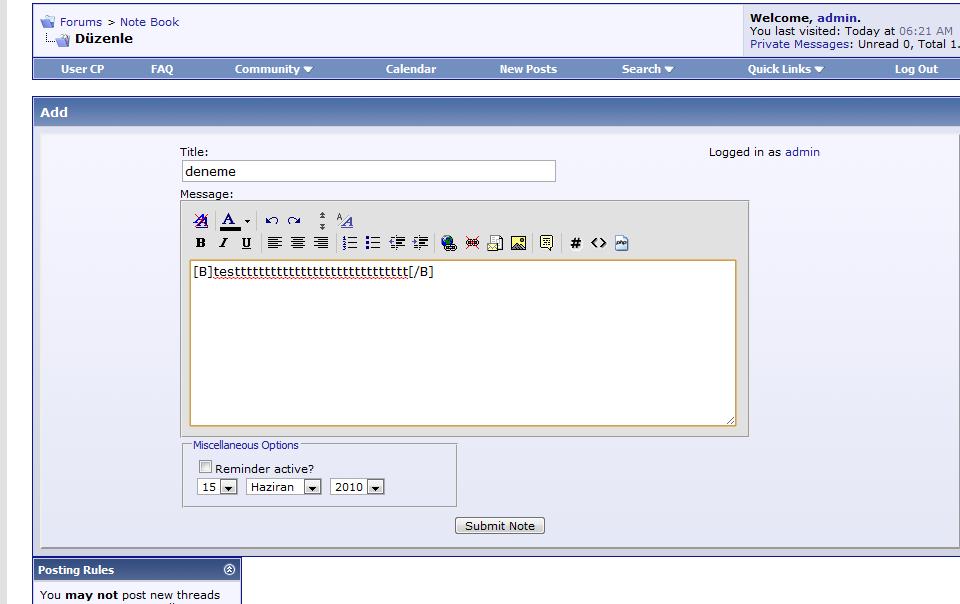
Task: Switch editor mode with A/A icon
Action: click(x=345, y=221)
